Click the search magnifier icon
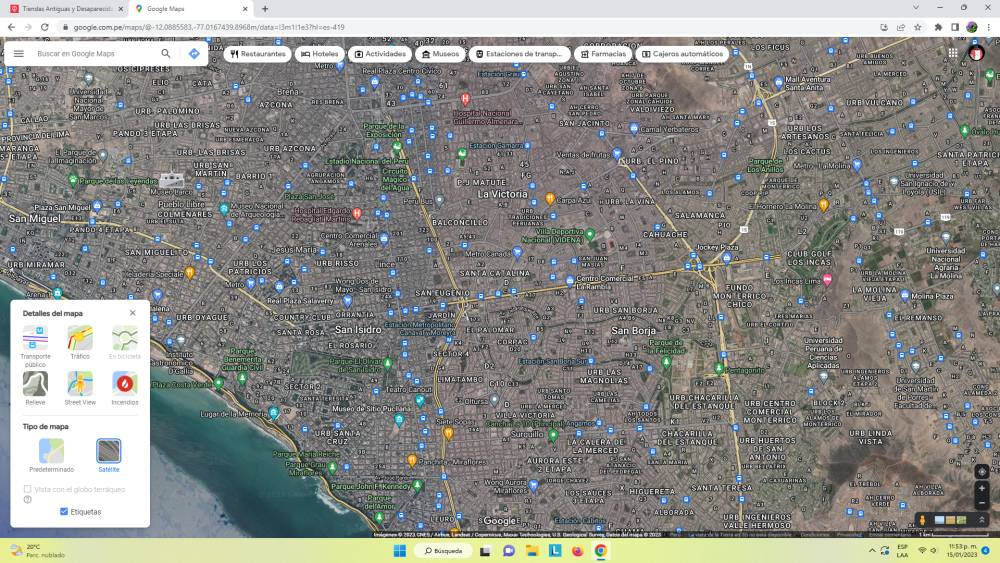This screenshot has height=563, width=1000. (x=166, y=54)
